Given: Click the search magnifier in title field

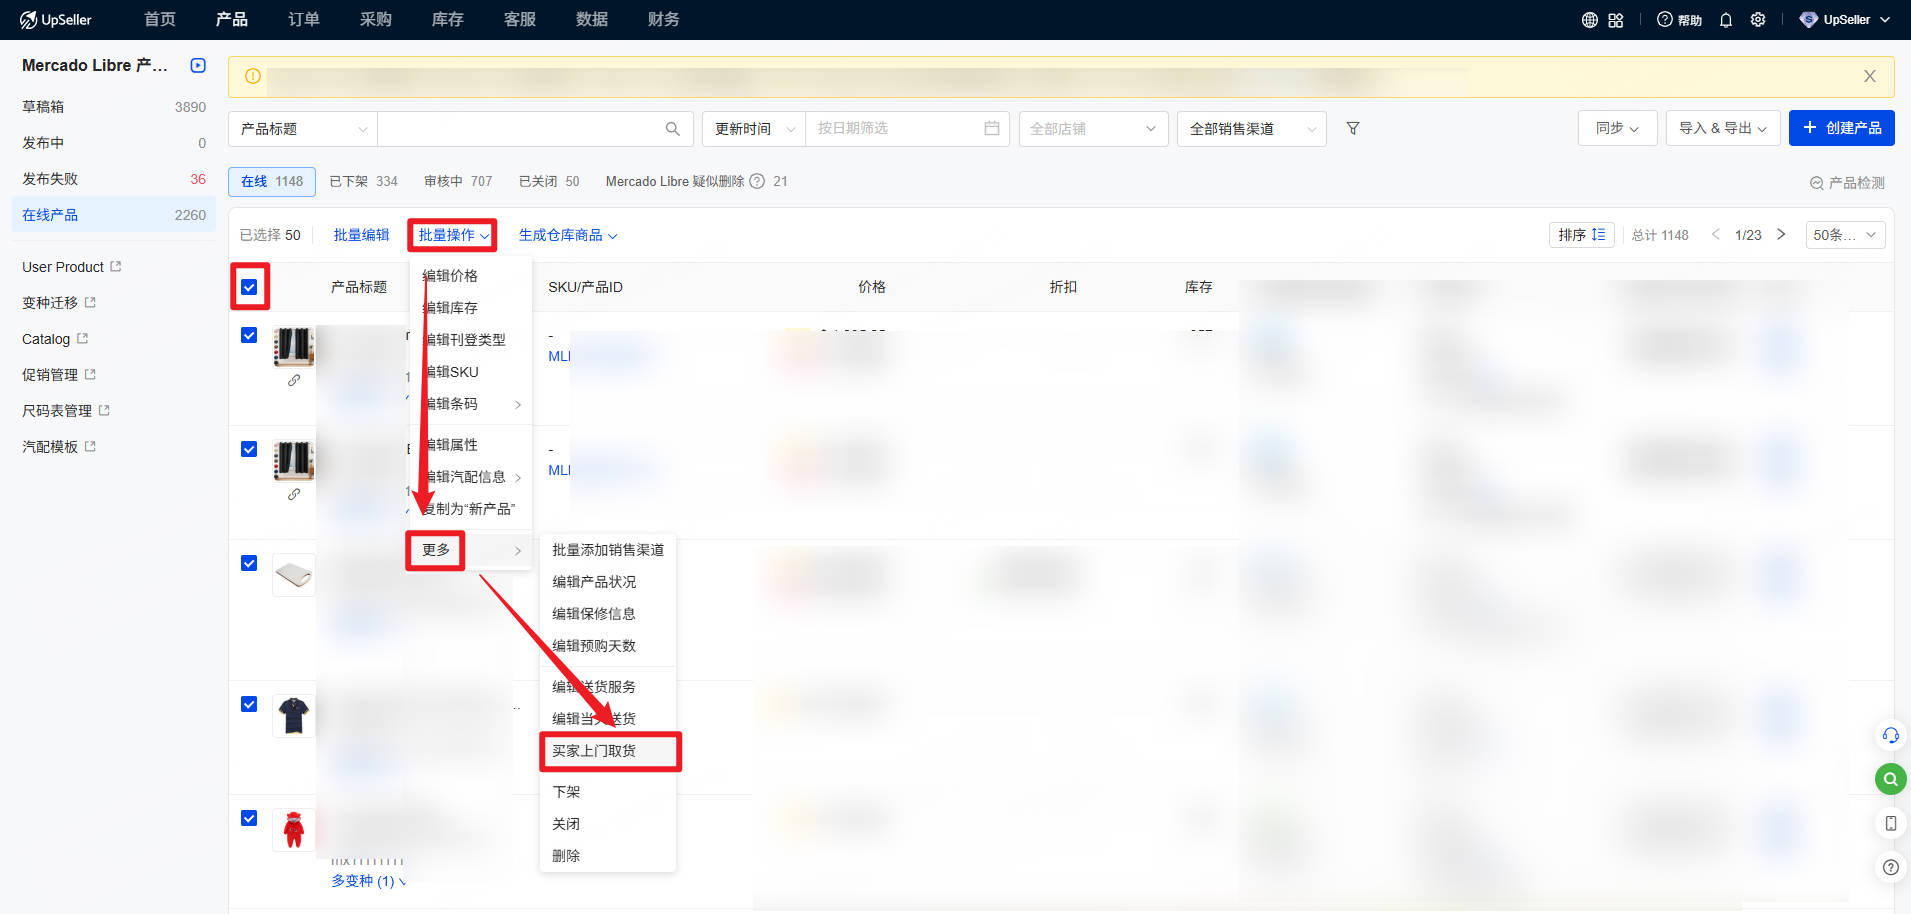Looking at the screenshot, I should (x=672, y=129).
